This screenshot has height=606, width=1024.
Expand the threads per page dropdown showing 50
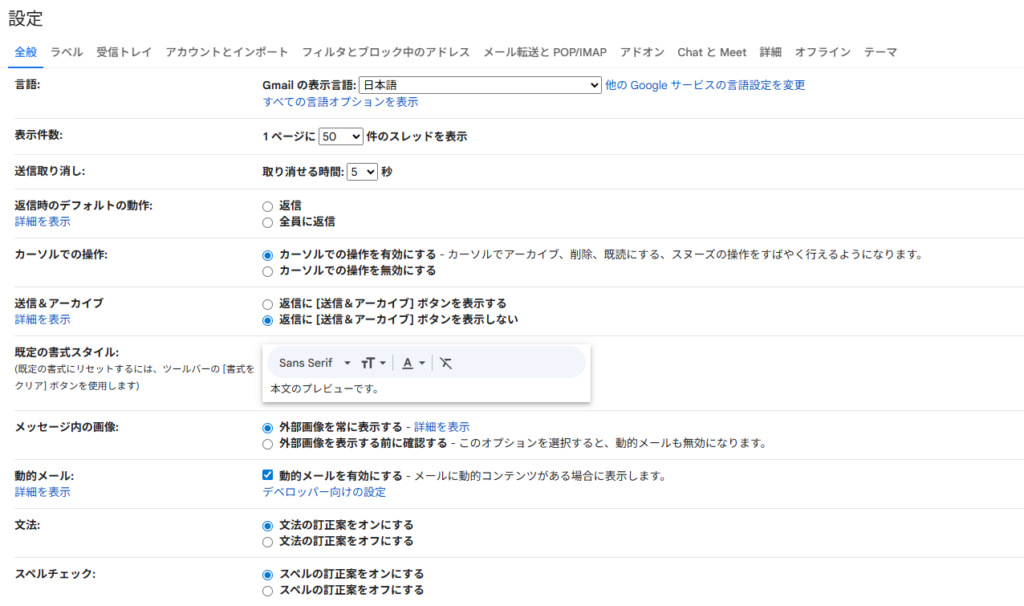341,137
